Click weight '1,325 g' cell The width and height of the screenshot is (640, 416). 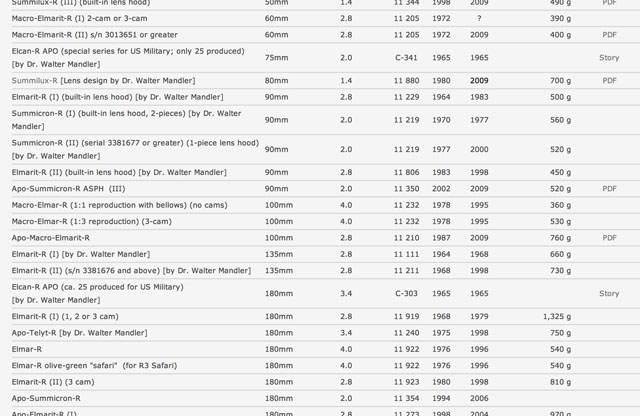point(557,316)
